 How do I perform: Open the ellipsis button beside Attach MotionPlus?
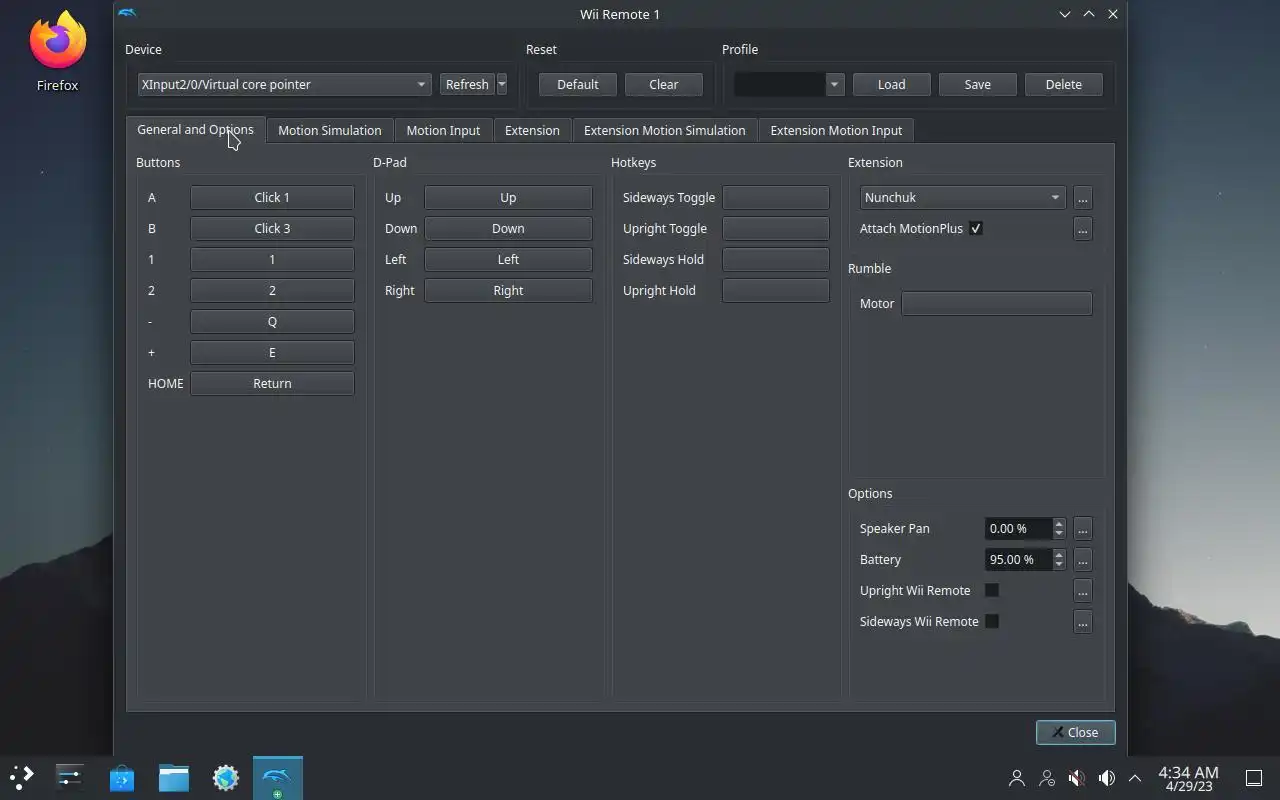(x=1082, y=229)
